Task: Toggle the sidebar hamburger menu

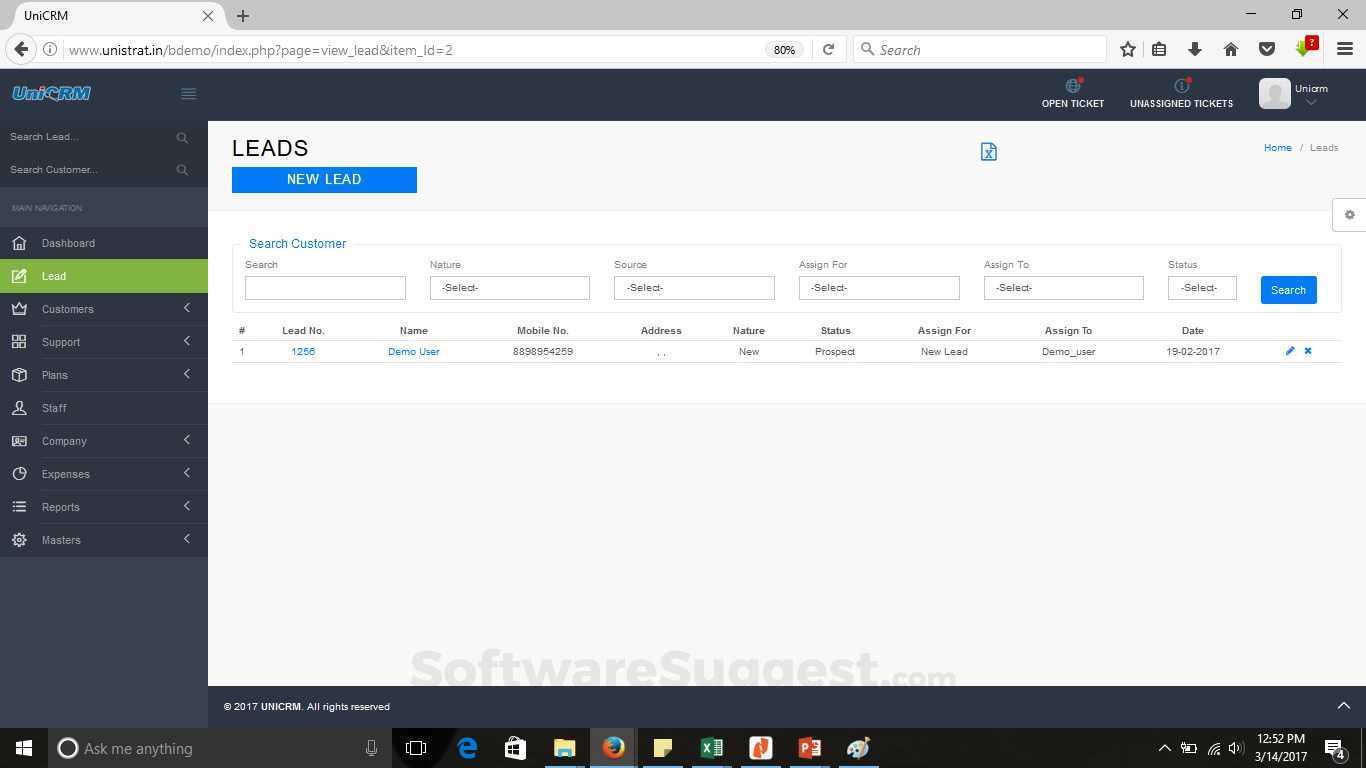Action: (x=188, y=93)
